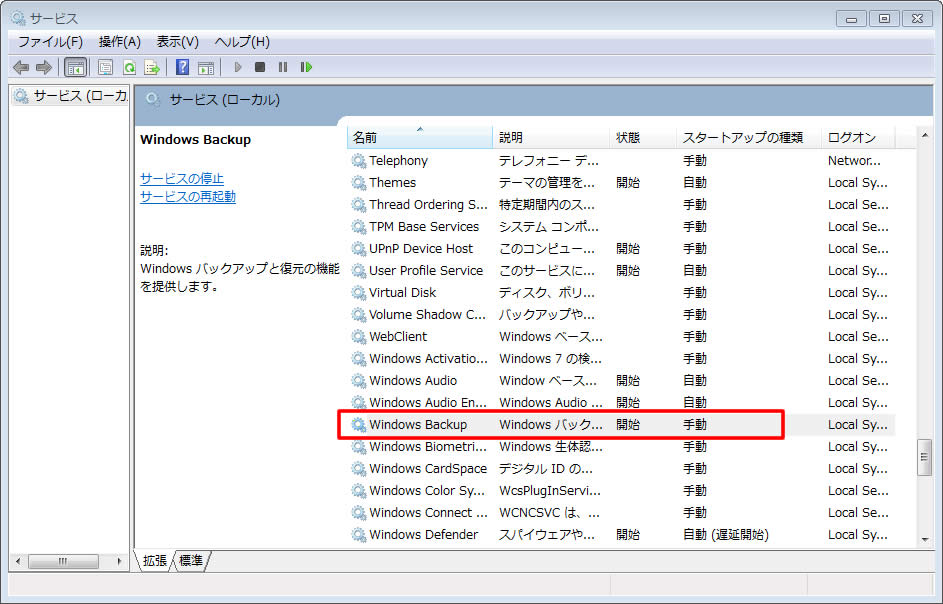Click the Pause service icon
This screenshot has height=604, width=943.
283,67
